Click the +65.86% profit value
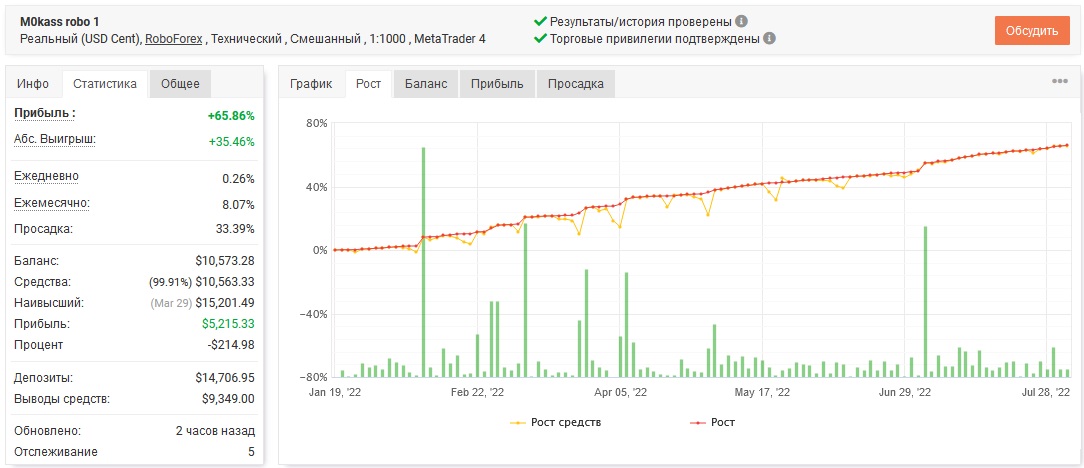The height and width of the screenshot is (468, 1084). [x=231, y=115]
